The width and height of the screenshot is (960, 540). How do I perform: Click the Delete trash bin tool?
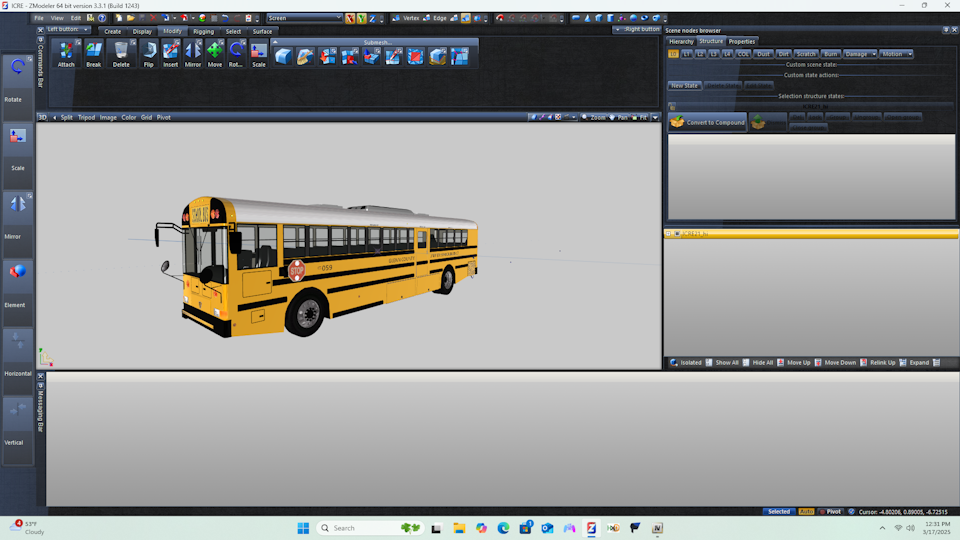point(121,53)
